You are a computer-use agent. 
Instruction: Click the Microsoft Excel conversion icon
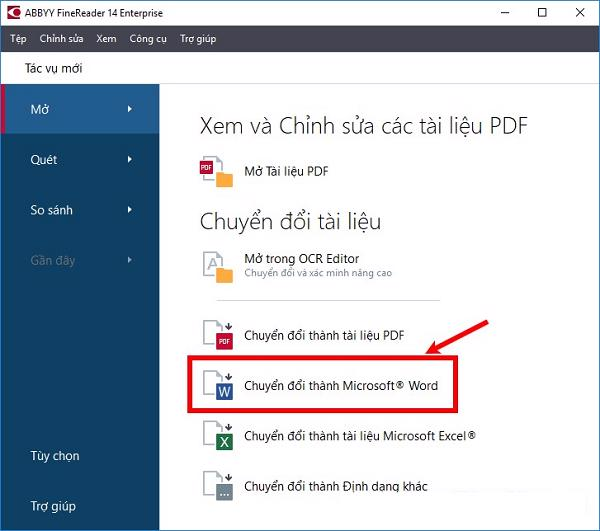(x=217, y=436)
